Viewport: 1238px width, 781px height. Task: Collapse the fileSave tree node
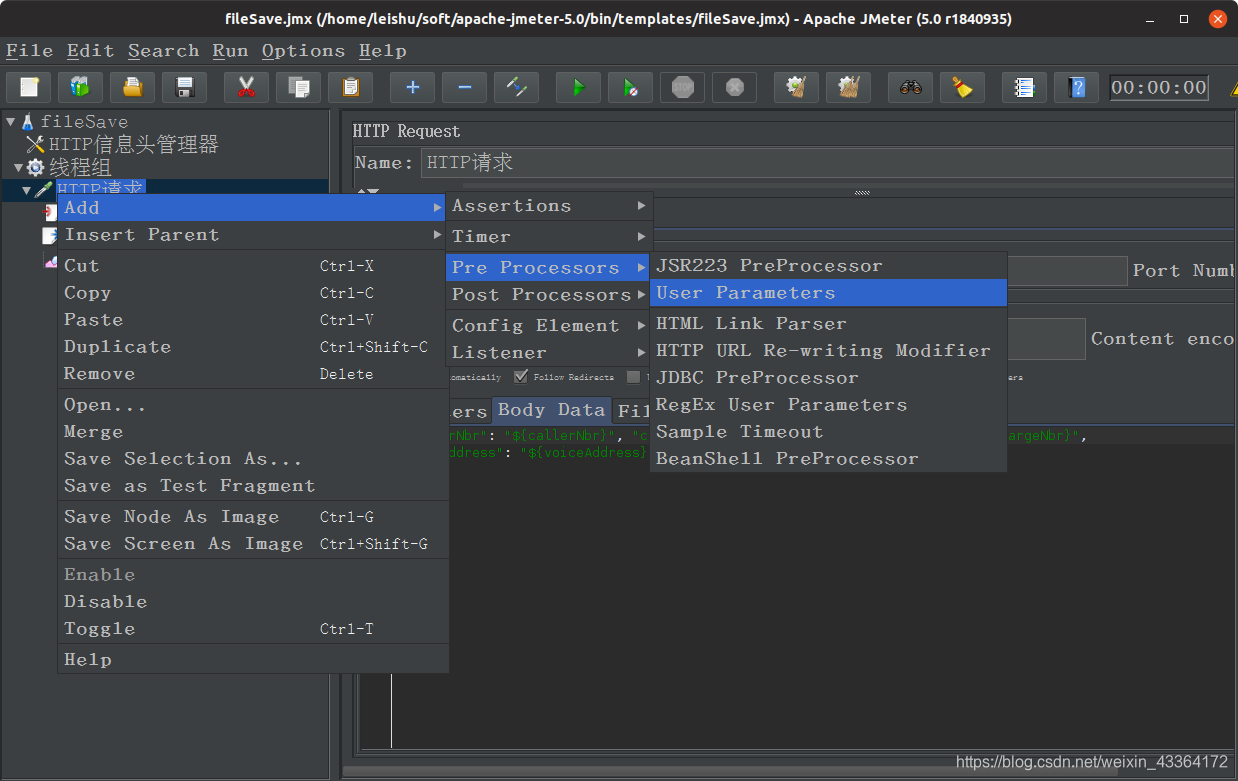point(11,121)
